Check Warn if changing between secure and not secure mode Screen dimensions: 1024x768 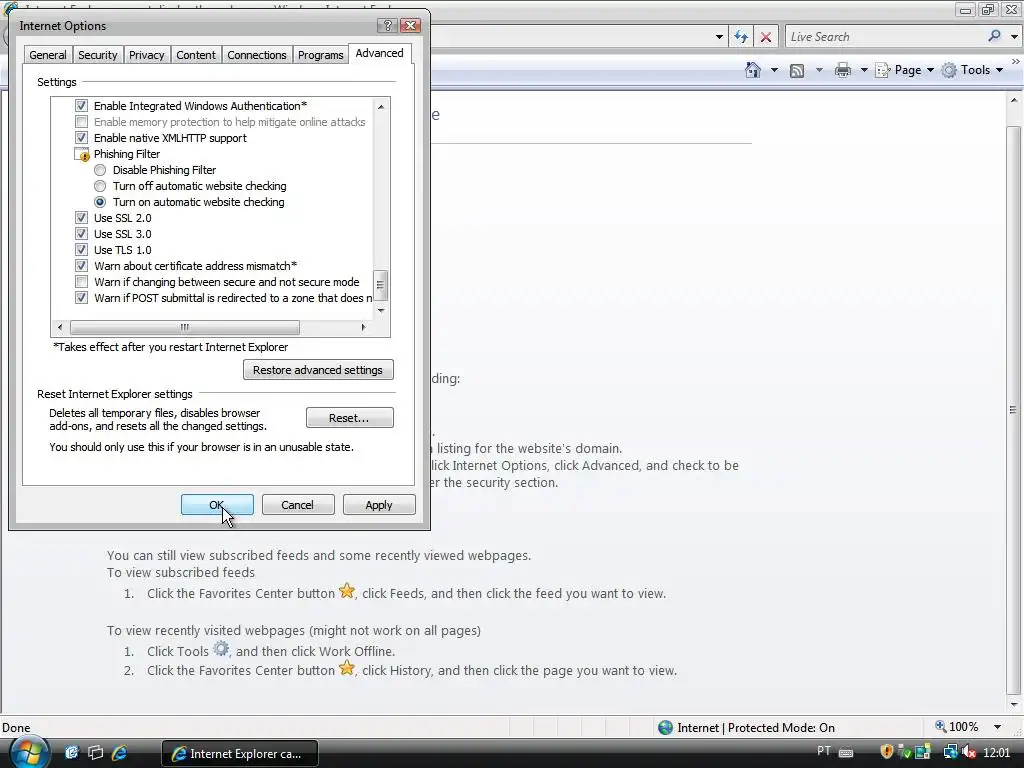[x=81, y=282]
